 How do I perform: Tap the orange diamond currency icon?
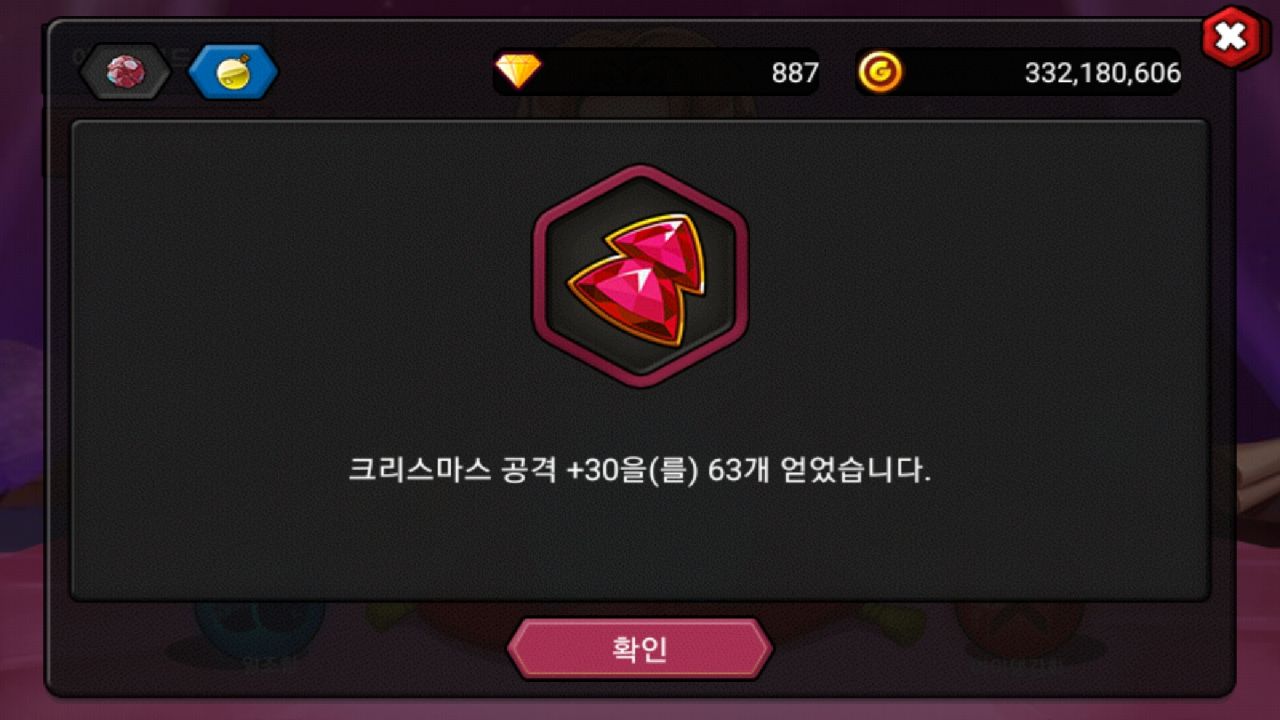[x=518, y=71]
